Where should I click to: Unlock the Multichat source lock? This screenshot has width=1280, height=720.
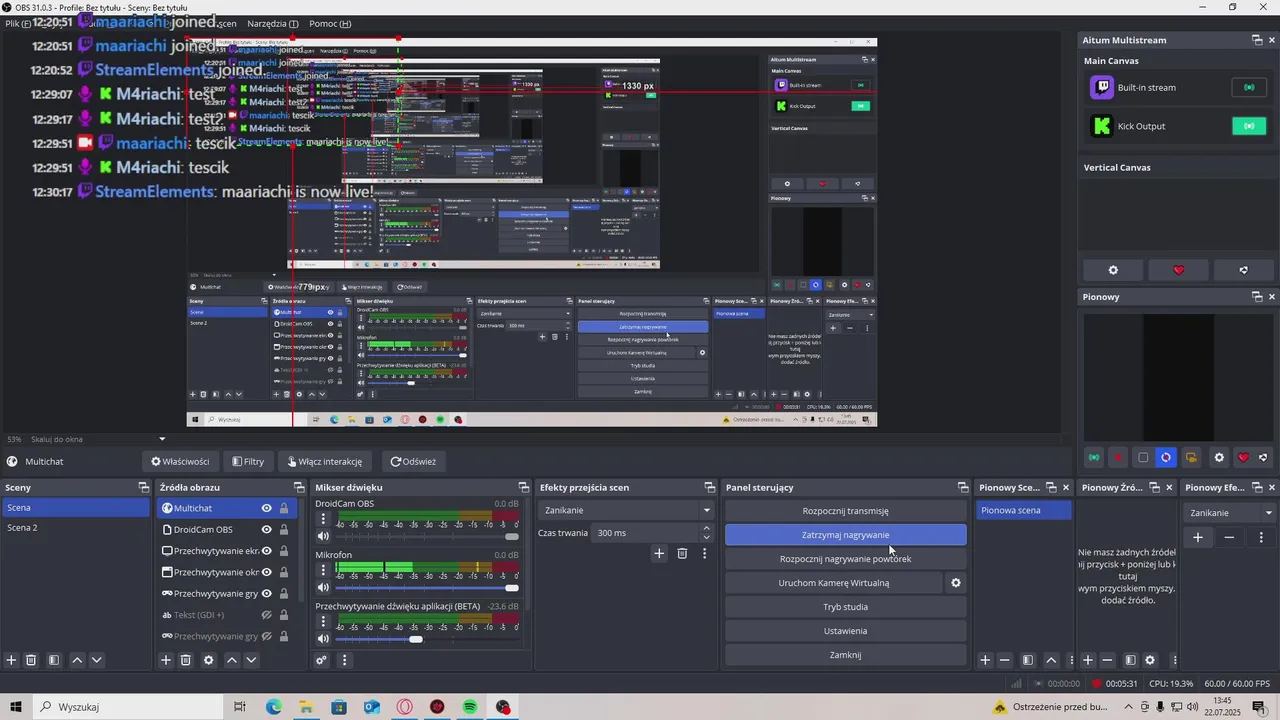coord(284,508)
